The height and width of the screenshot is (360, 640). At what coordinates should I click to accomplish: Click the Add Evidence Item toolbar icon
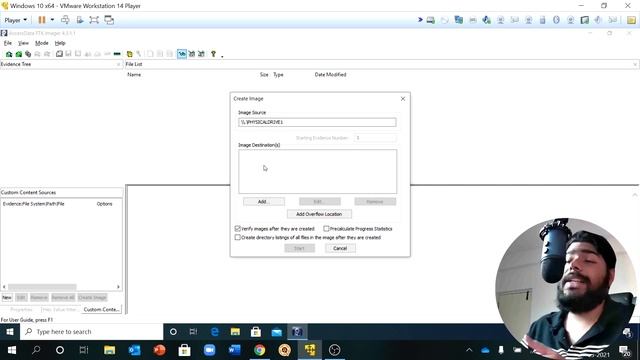9,54
